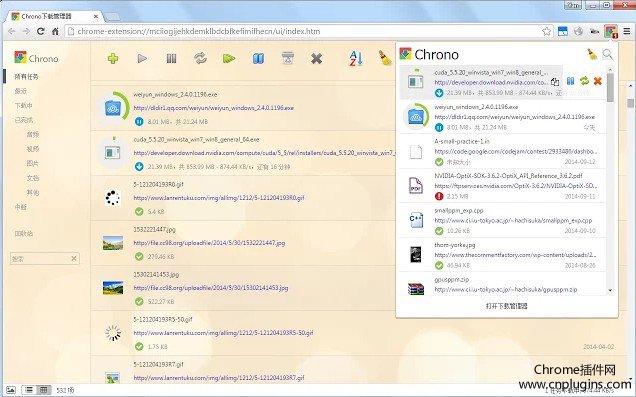Click popup scrollbar down arrow
This screenshot has height=397, width=636.
point(610,290)
